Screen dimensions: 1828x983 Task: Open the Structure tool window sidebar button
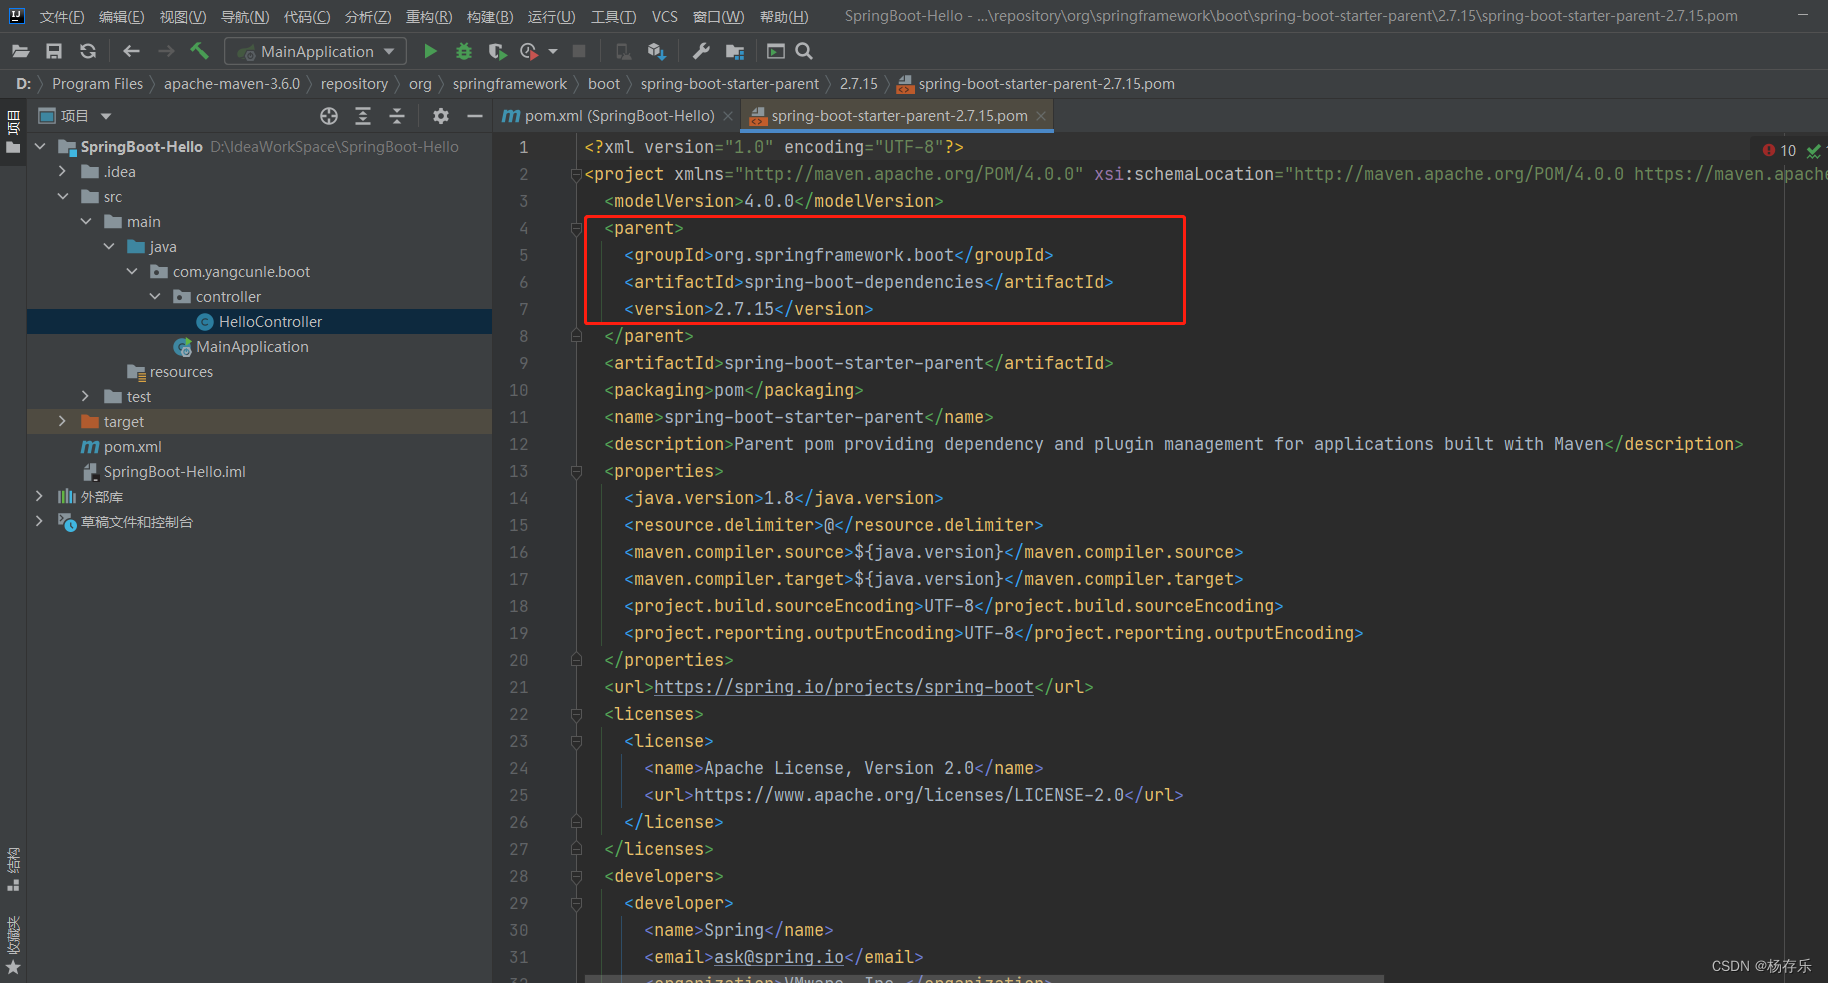[13, 870]
